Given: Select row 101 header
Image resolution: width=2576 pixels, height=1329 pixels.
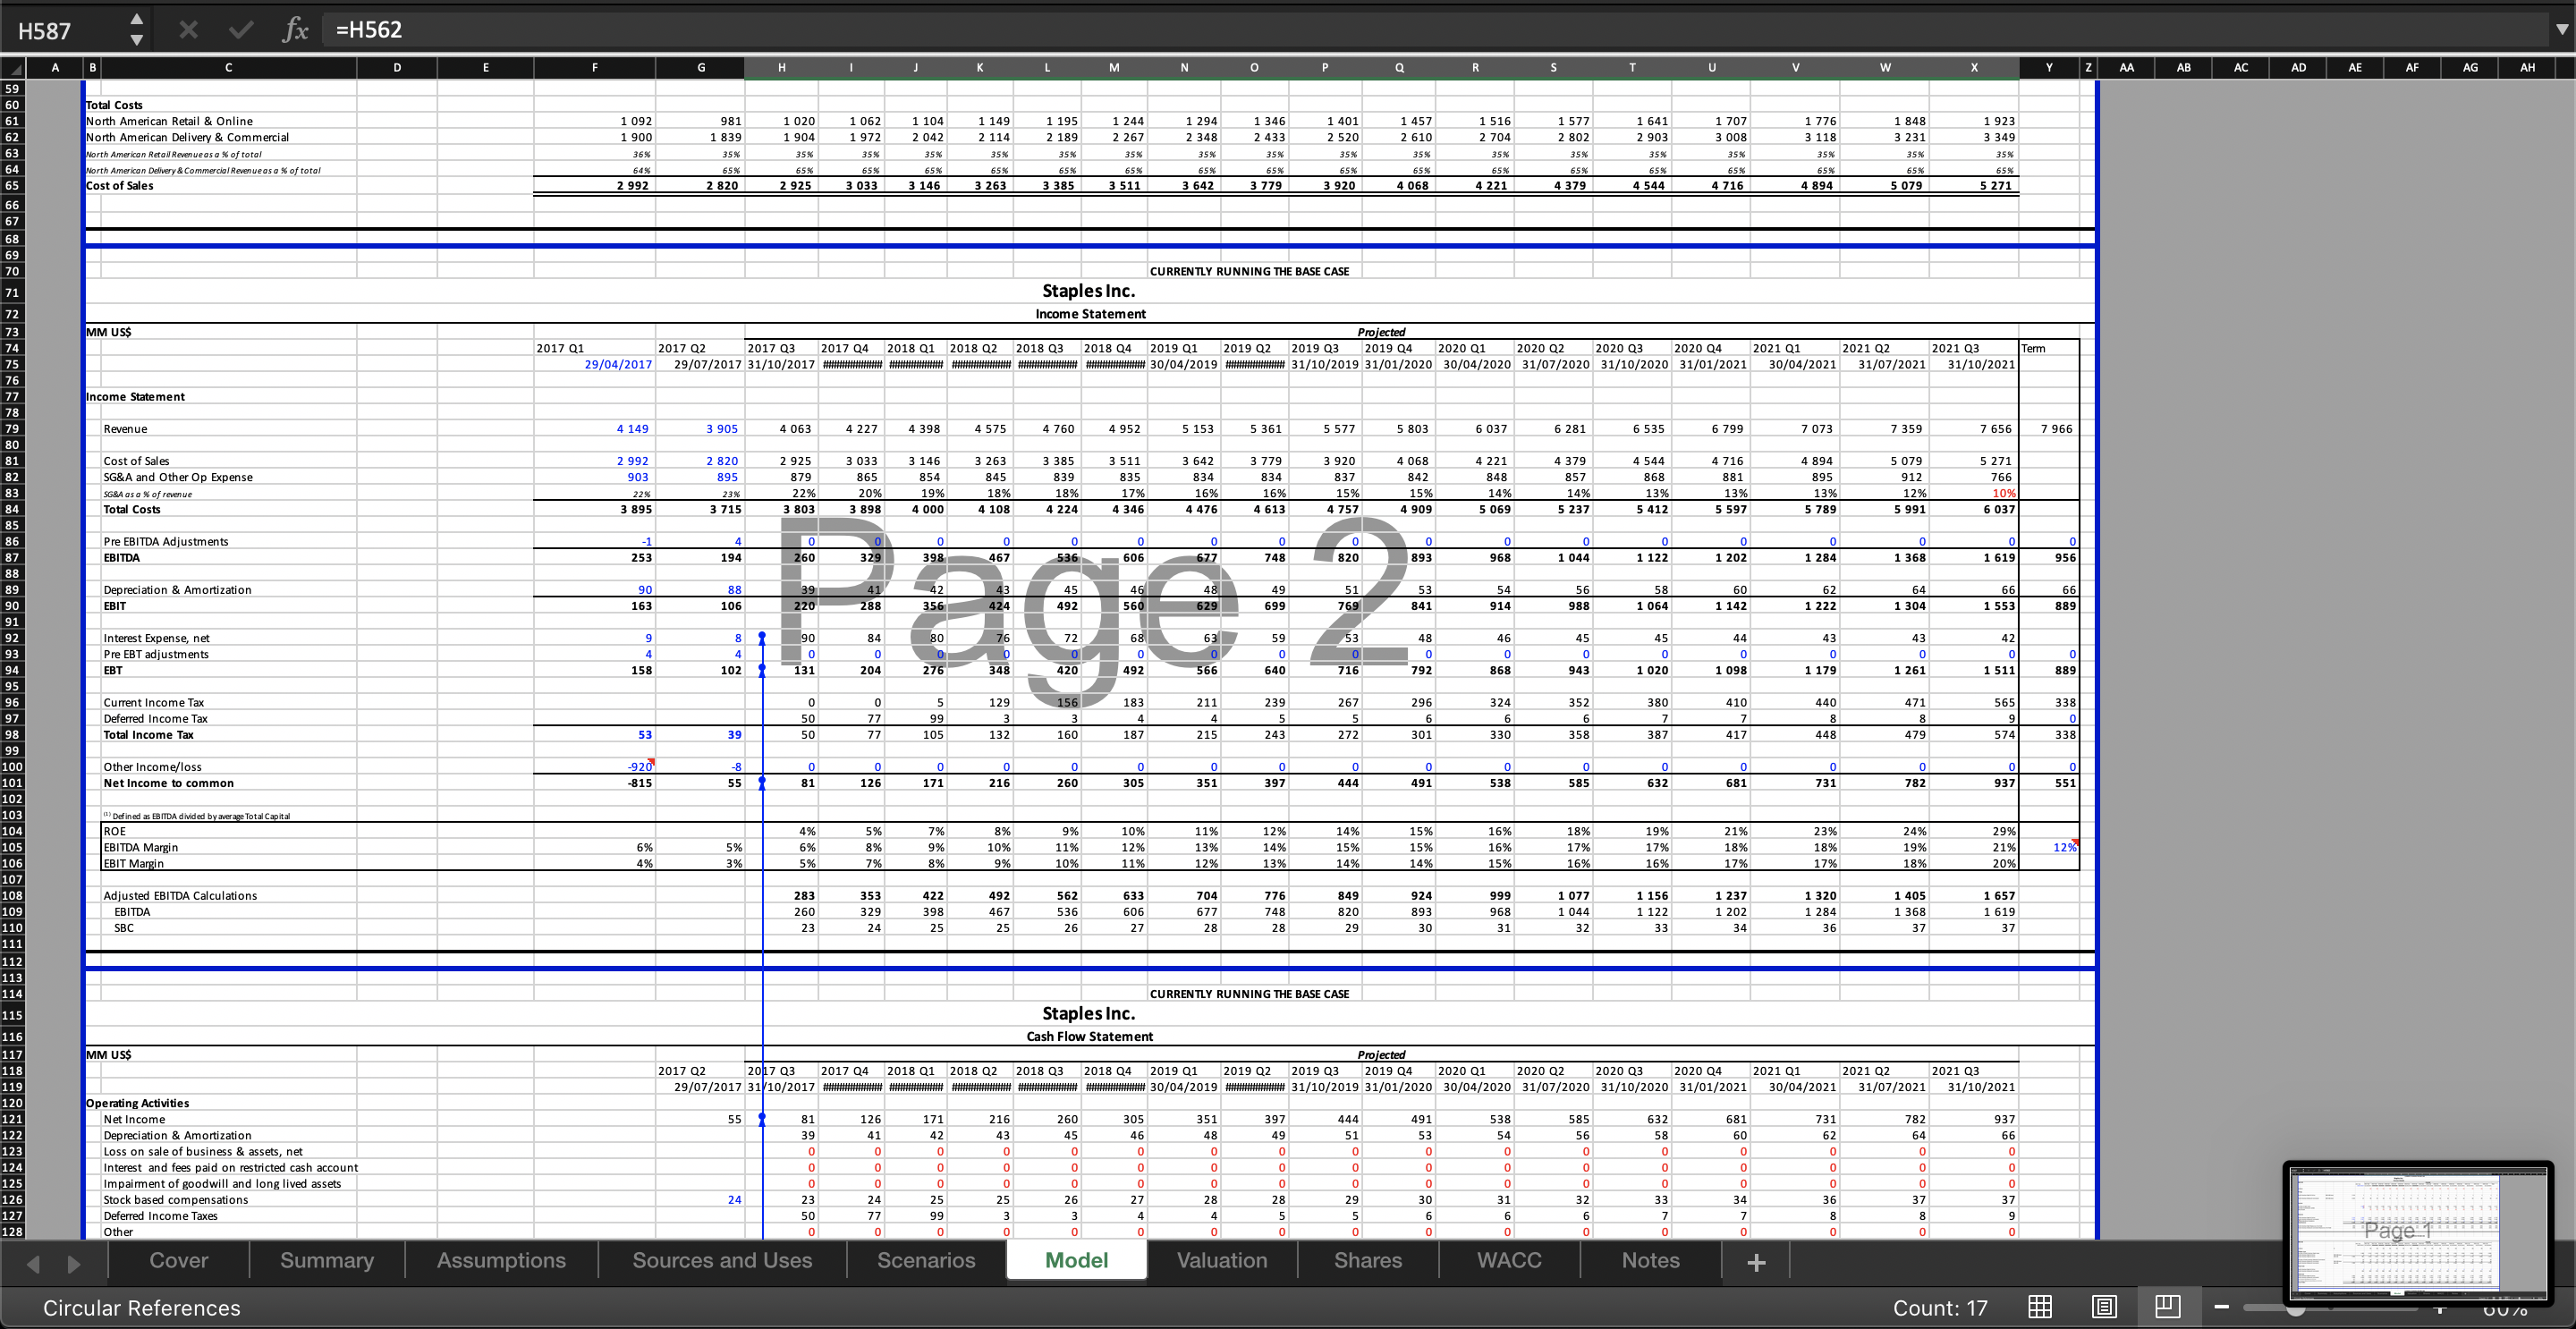Looking at the screenshot, I should (x=12, y=783).
